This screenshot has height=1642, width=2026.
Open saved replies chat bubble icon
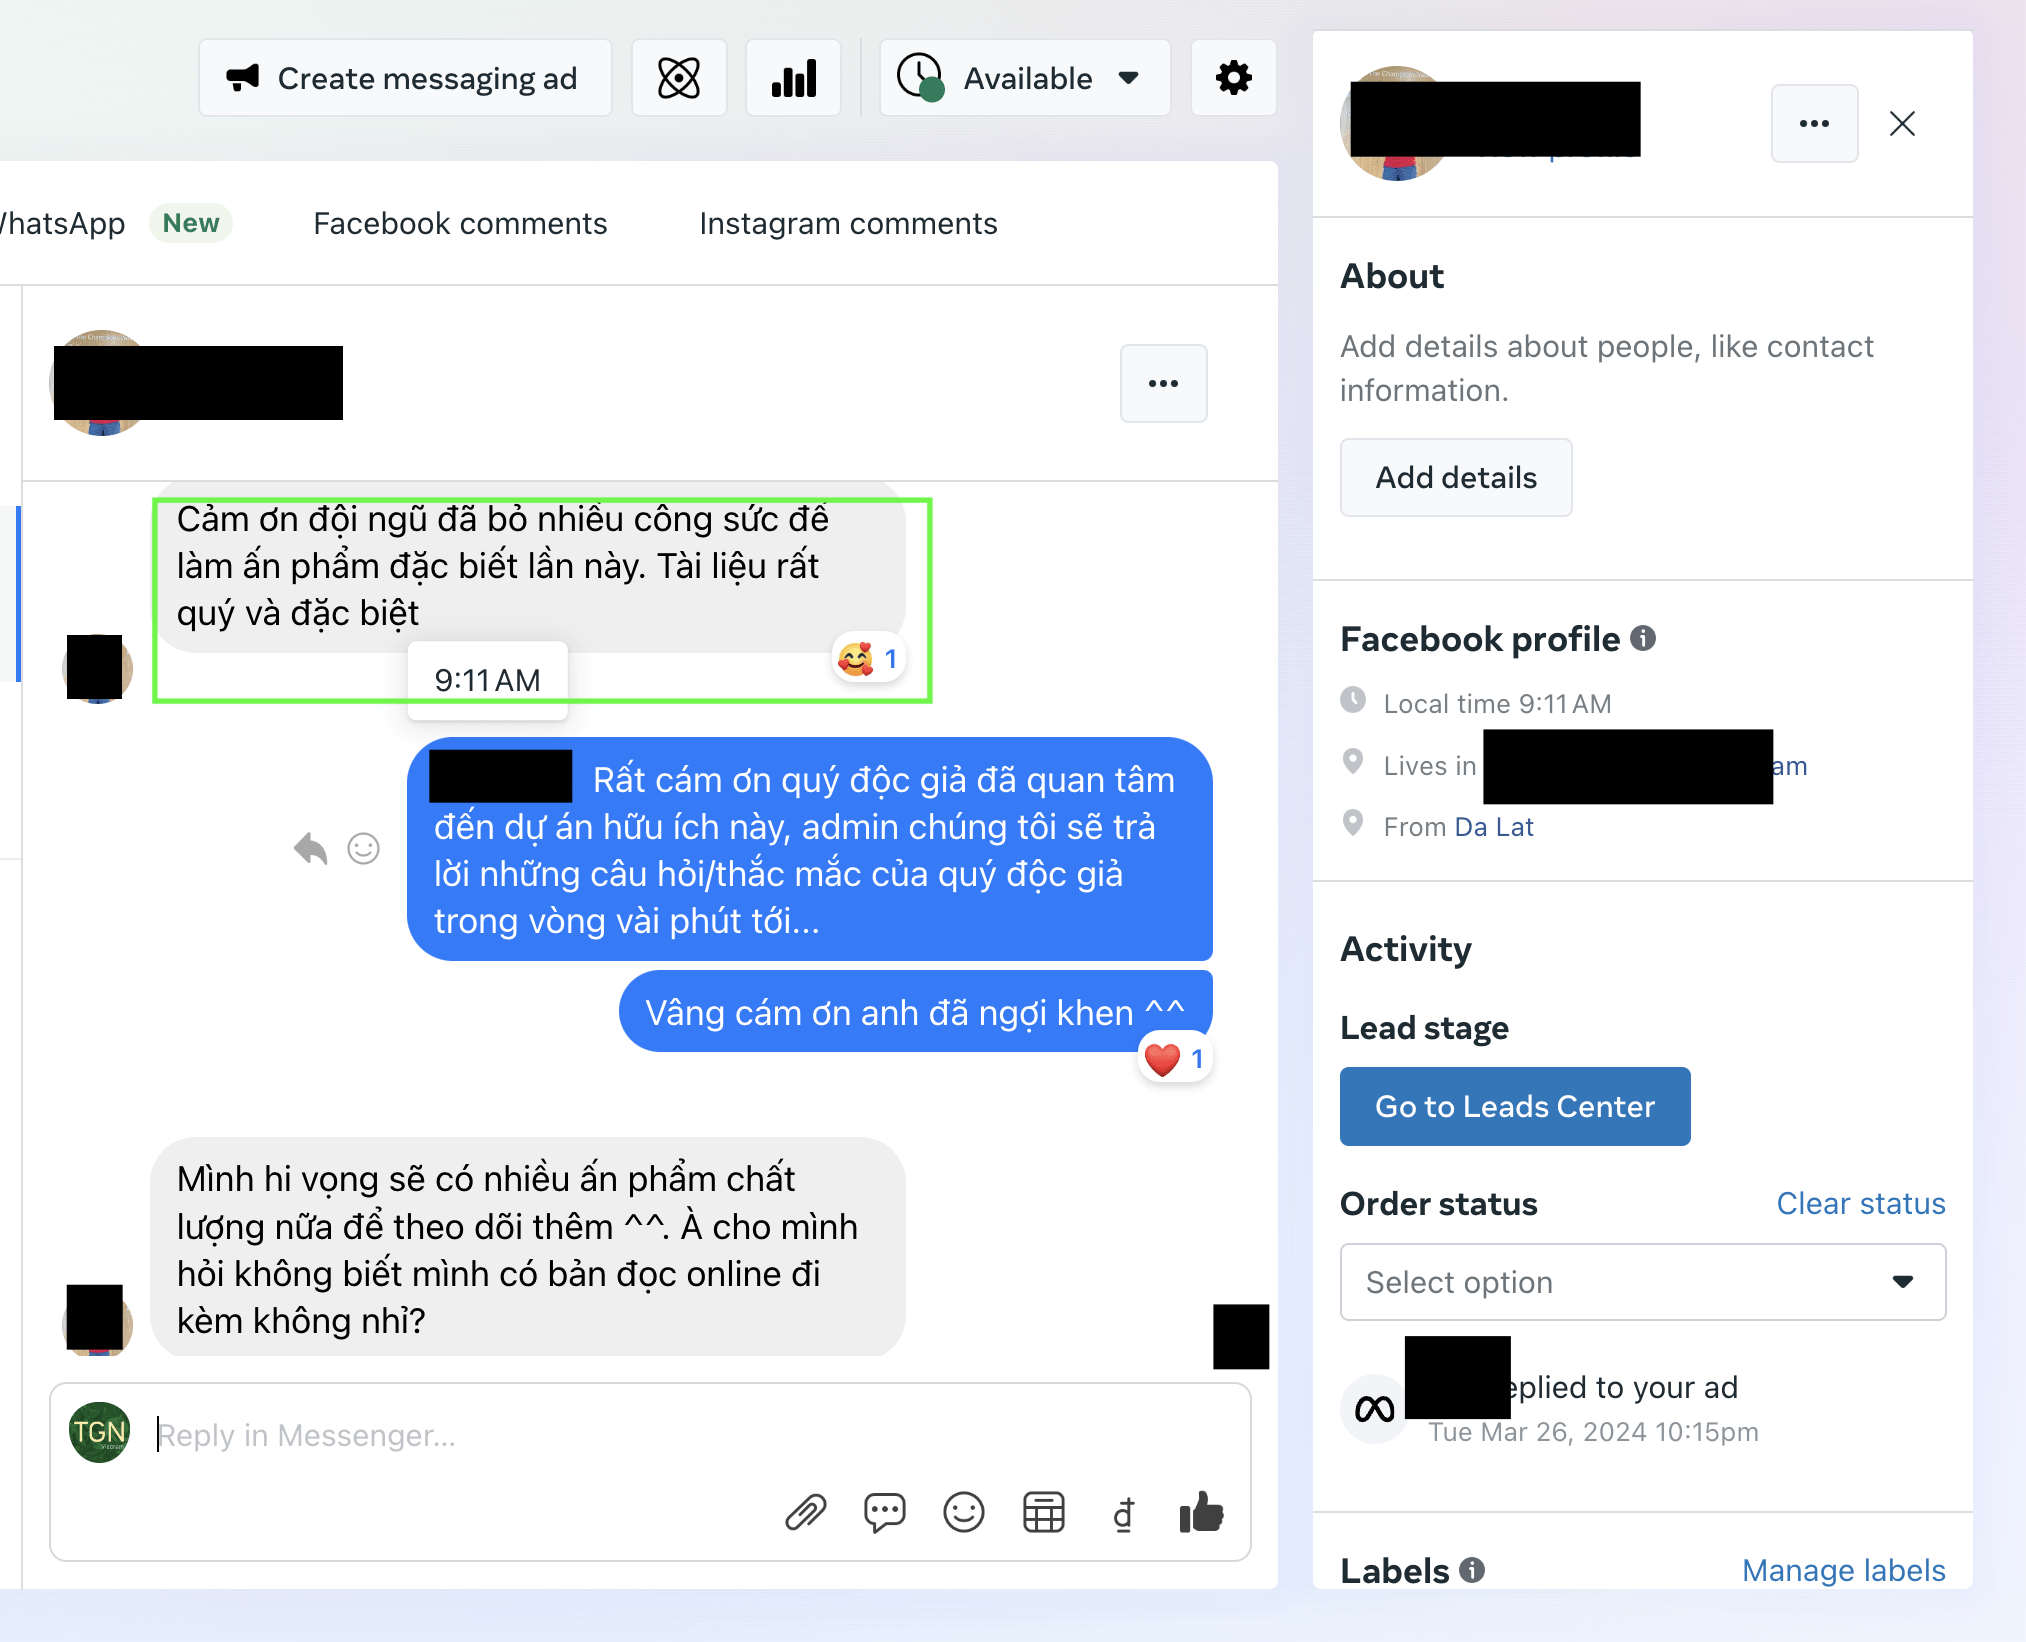885,1512
